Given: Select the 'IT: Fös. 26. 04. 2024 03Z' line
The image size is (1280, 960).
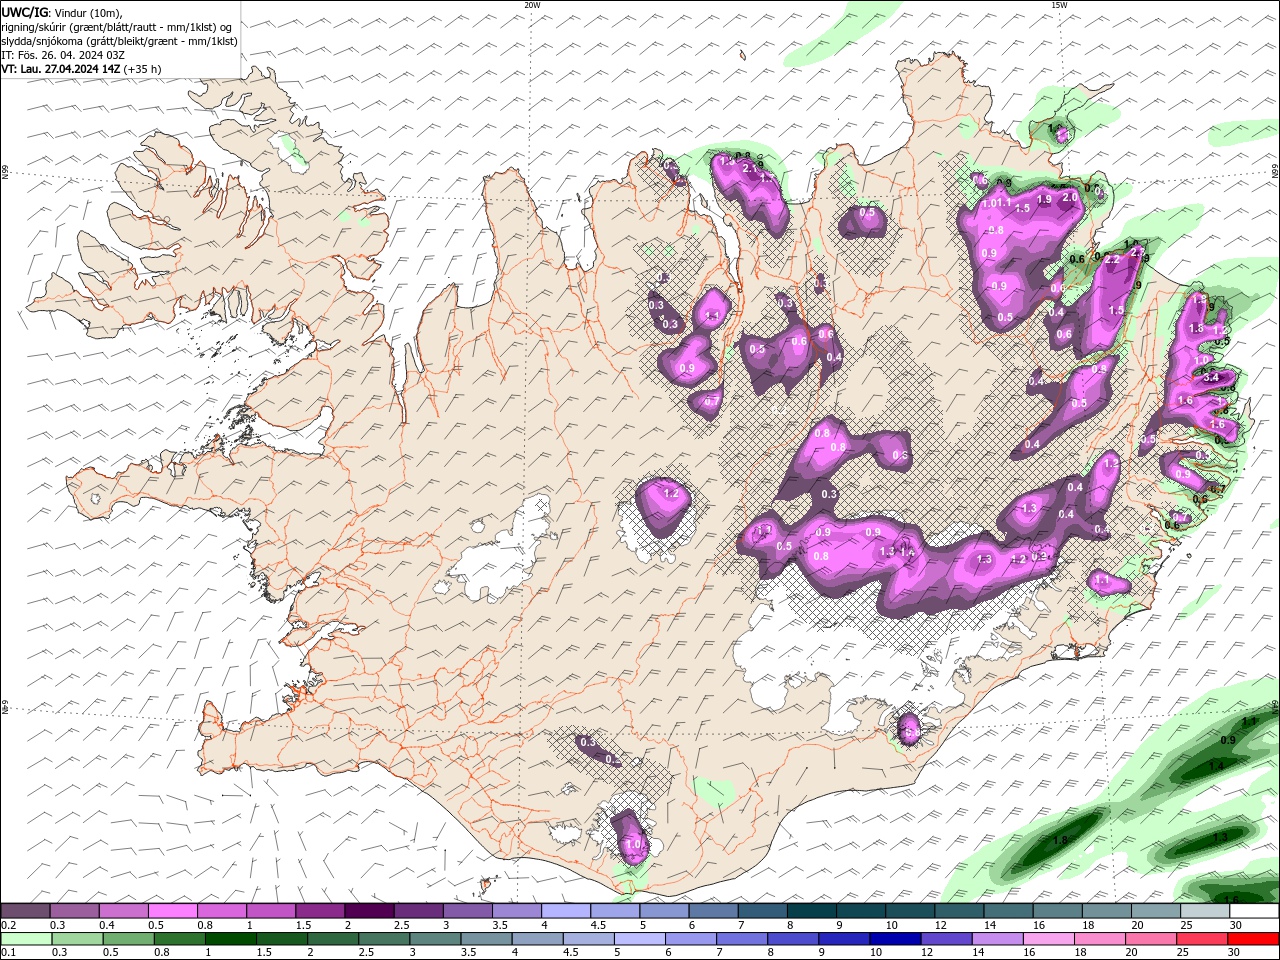Looking at the screenshot, I should coord(63,55).
